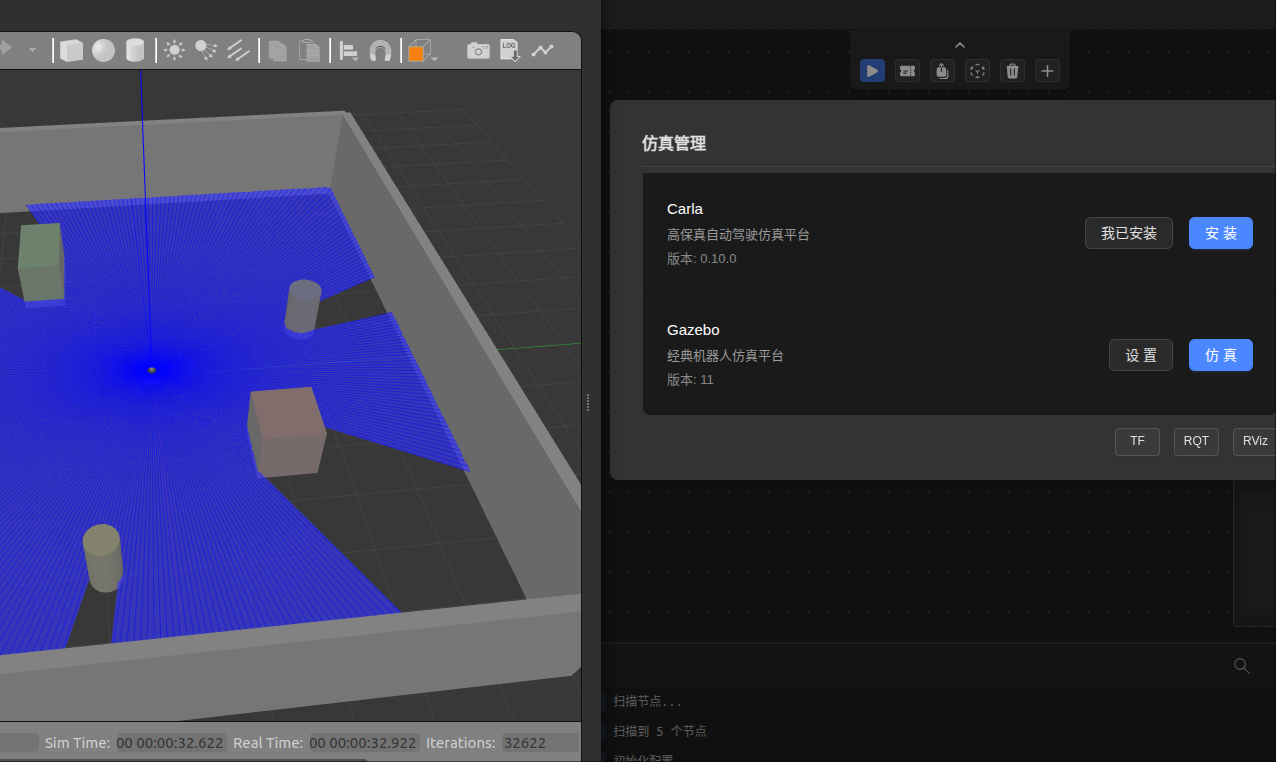The height and width of the screenshot is (762, 1276).
Task: Click 我已安装 for Carla
Action: pos(1128,233)
